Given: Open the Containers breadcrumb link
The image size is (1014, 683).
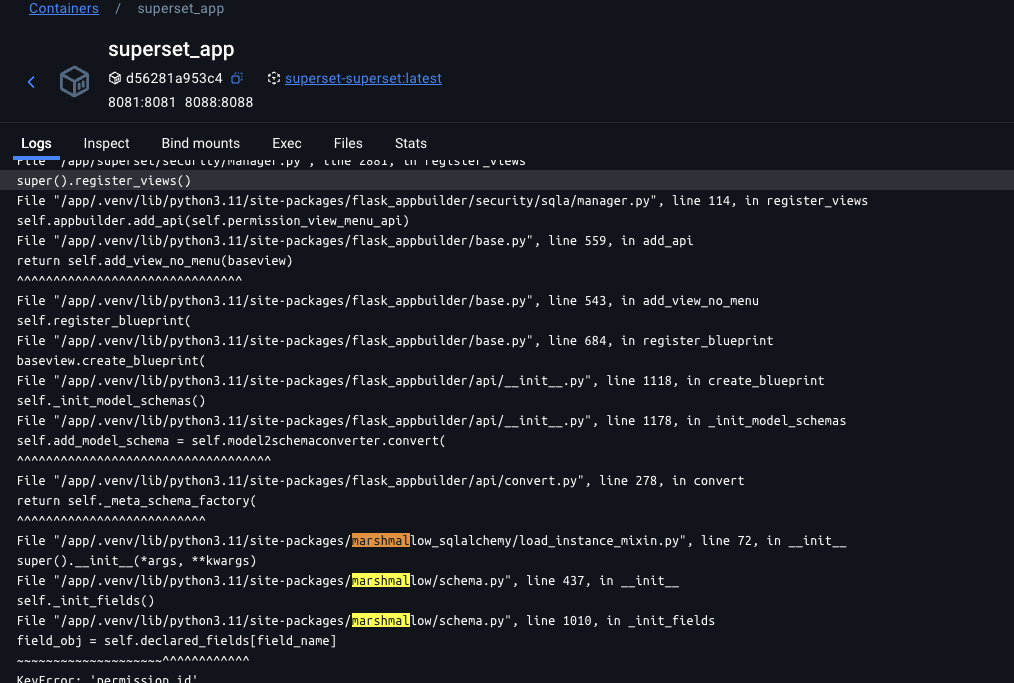Looking at the screenshot, I should click(x=64, y=8).
